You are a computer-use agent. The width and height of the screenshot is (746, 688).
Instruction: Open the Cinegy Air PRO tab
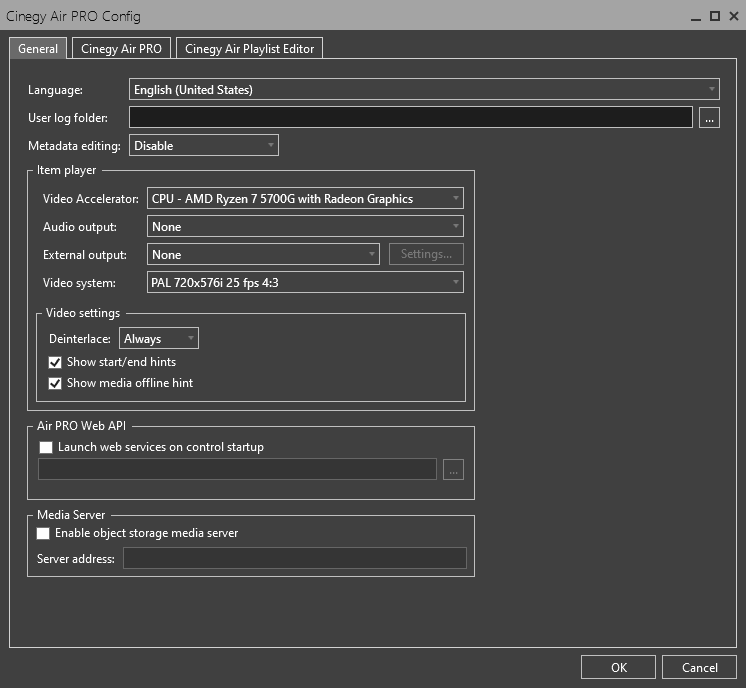[121, 49]
